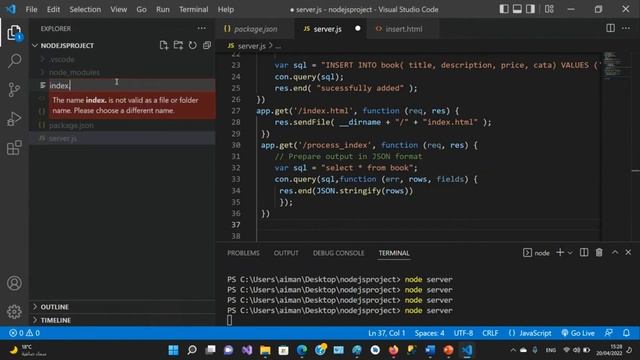Viewport: 640px width, 360px height.
Task: Change Spaces: 4 indentation setting
Action: coord(429,333)
